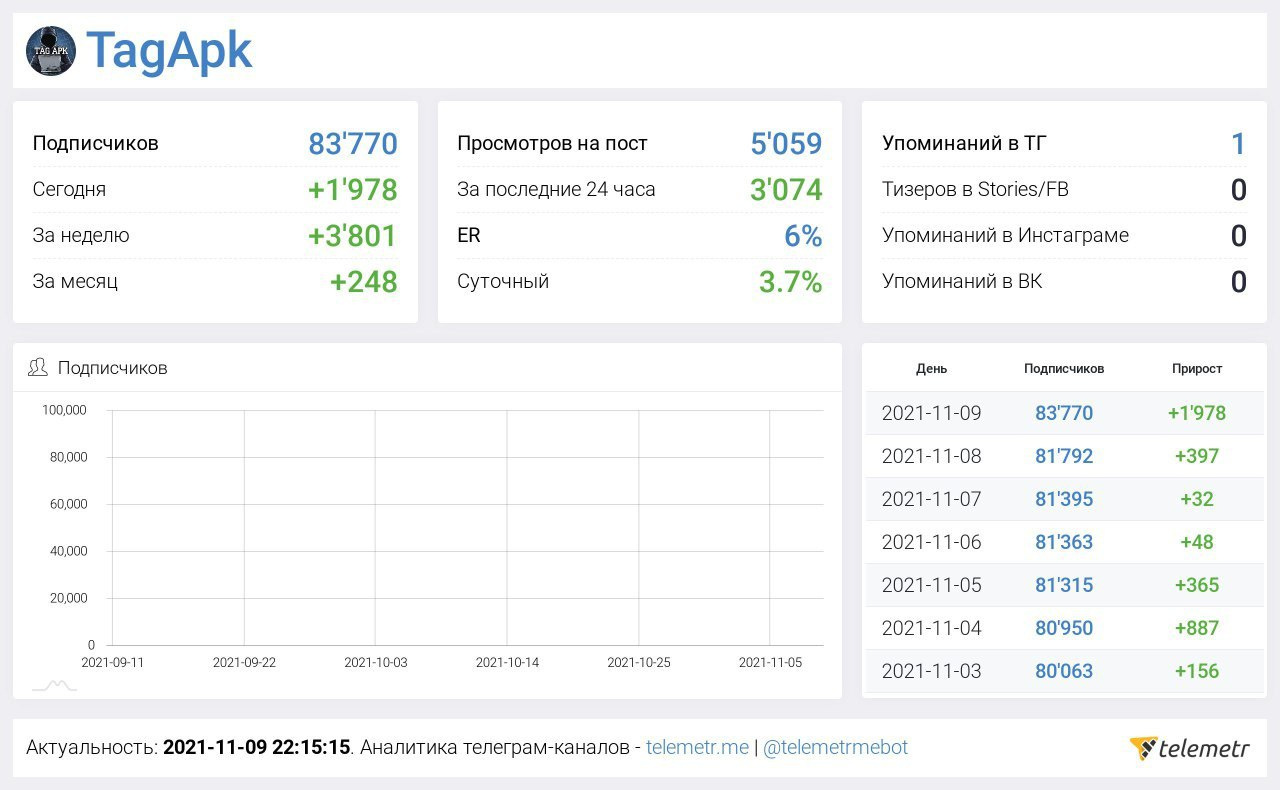The height and width of the screenshot is (790, 1280).
Task: Select the 2021-11-06 date in the table
Action: pos(931,542)
